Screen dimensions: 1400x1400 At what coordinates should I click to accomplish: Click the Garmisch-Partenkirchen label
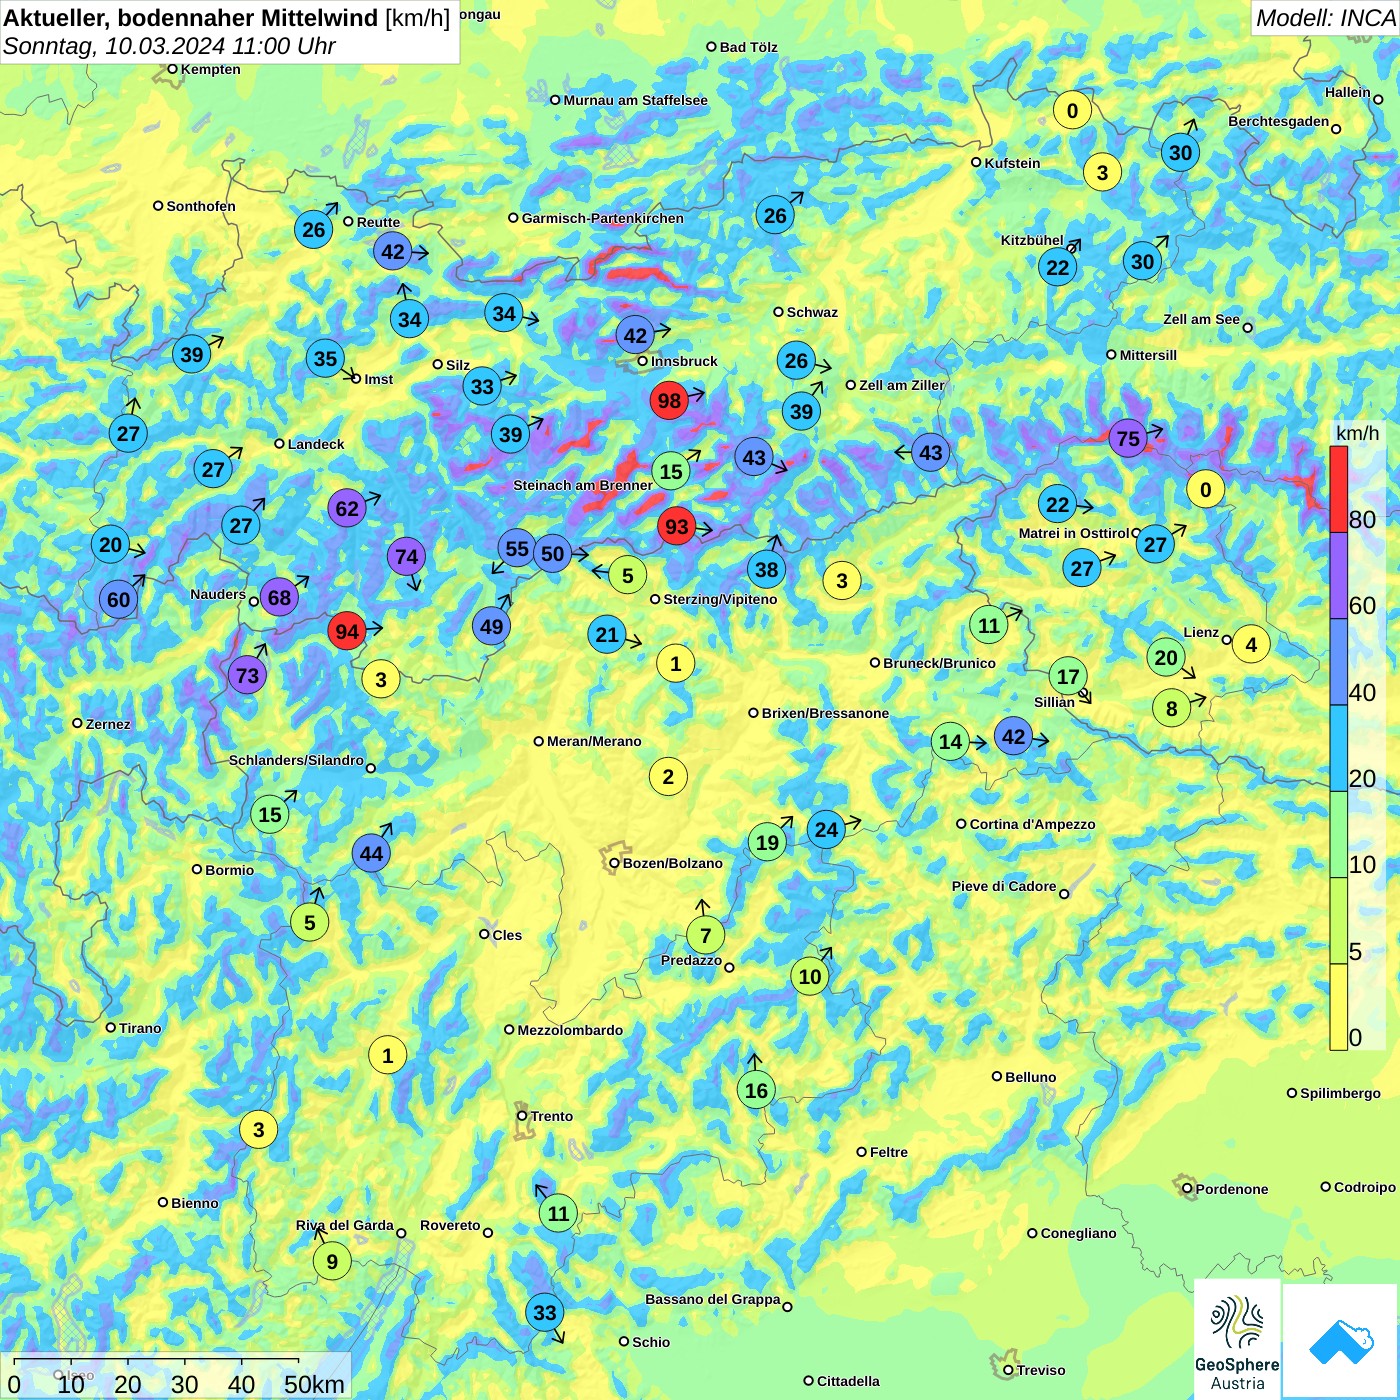603,218
